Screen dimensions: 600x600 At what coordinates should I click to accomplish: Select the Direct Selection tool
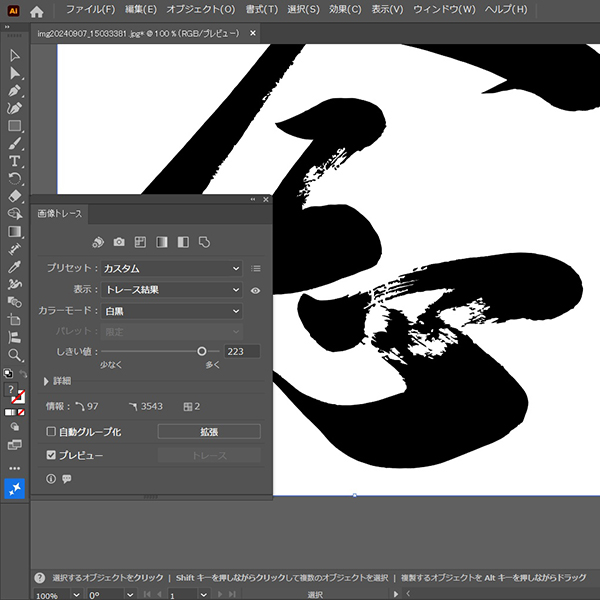click(15, 73)
